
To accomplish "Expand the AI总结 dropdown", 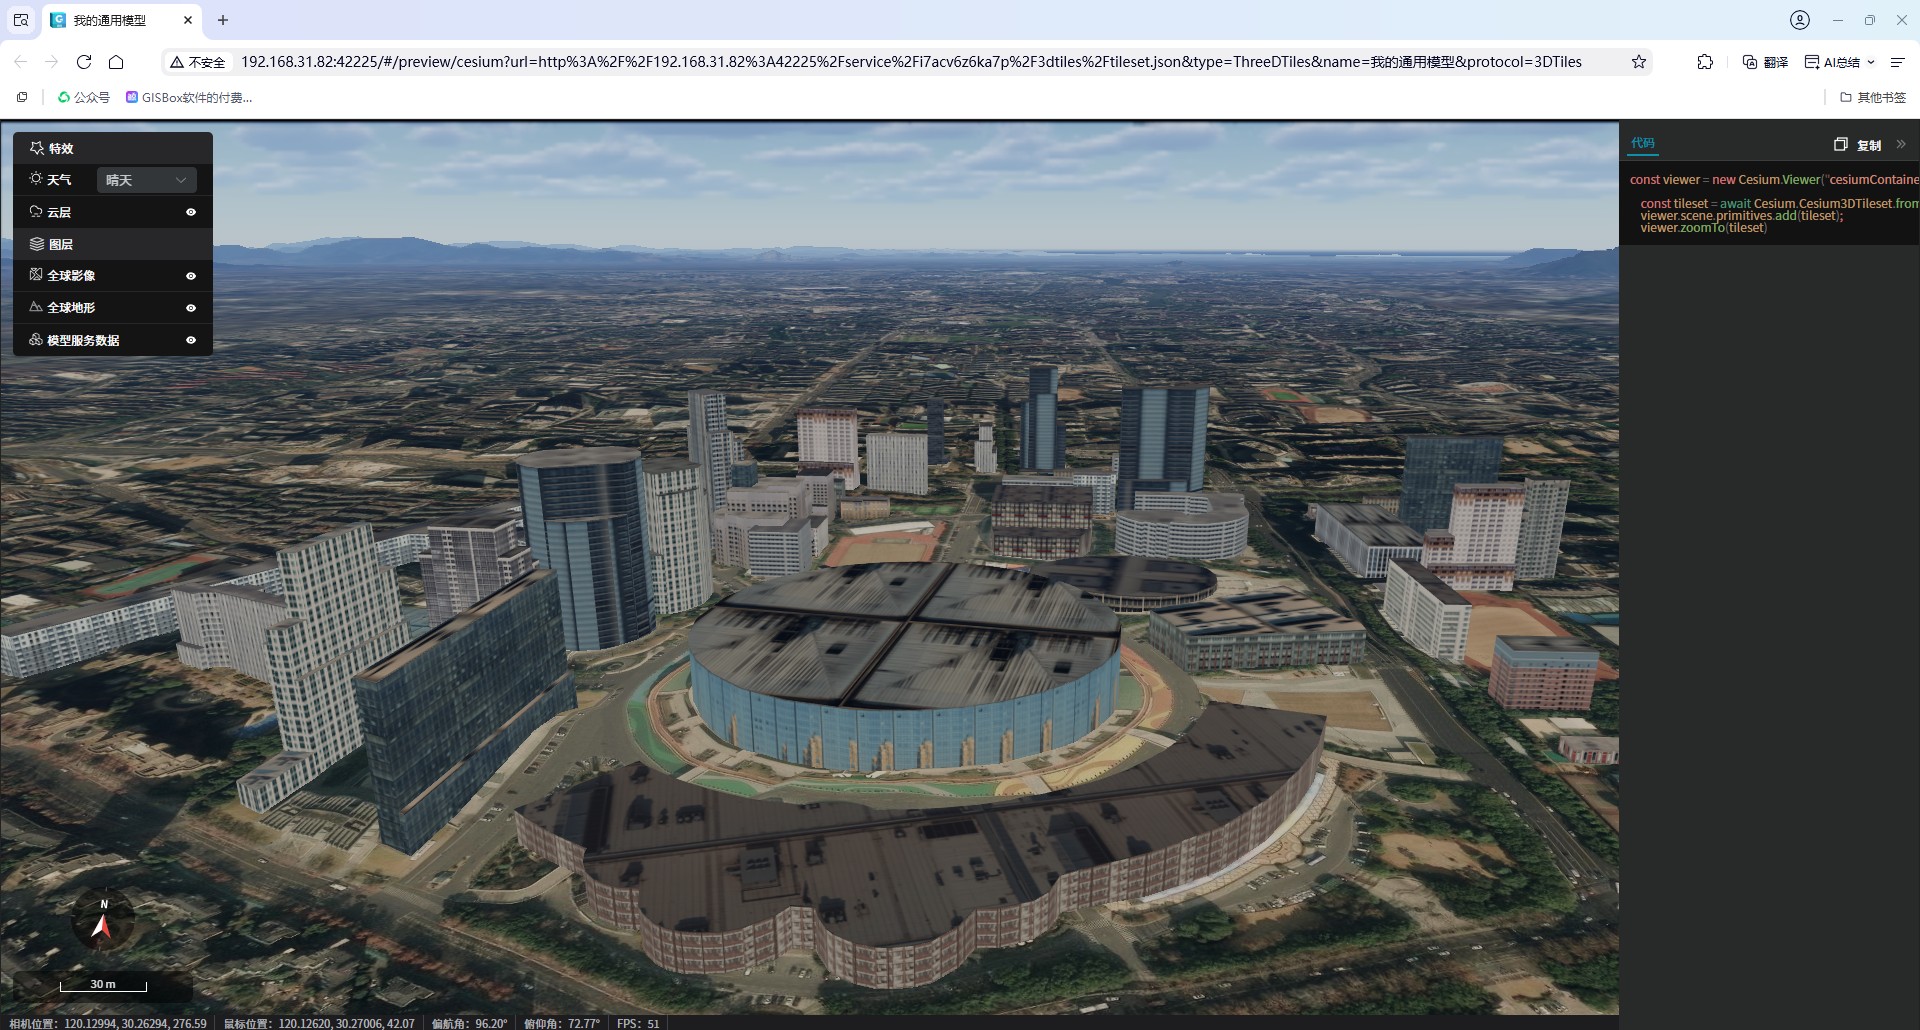I will (x=1871, y=62).
